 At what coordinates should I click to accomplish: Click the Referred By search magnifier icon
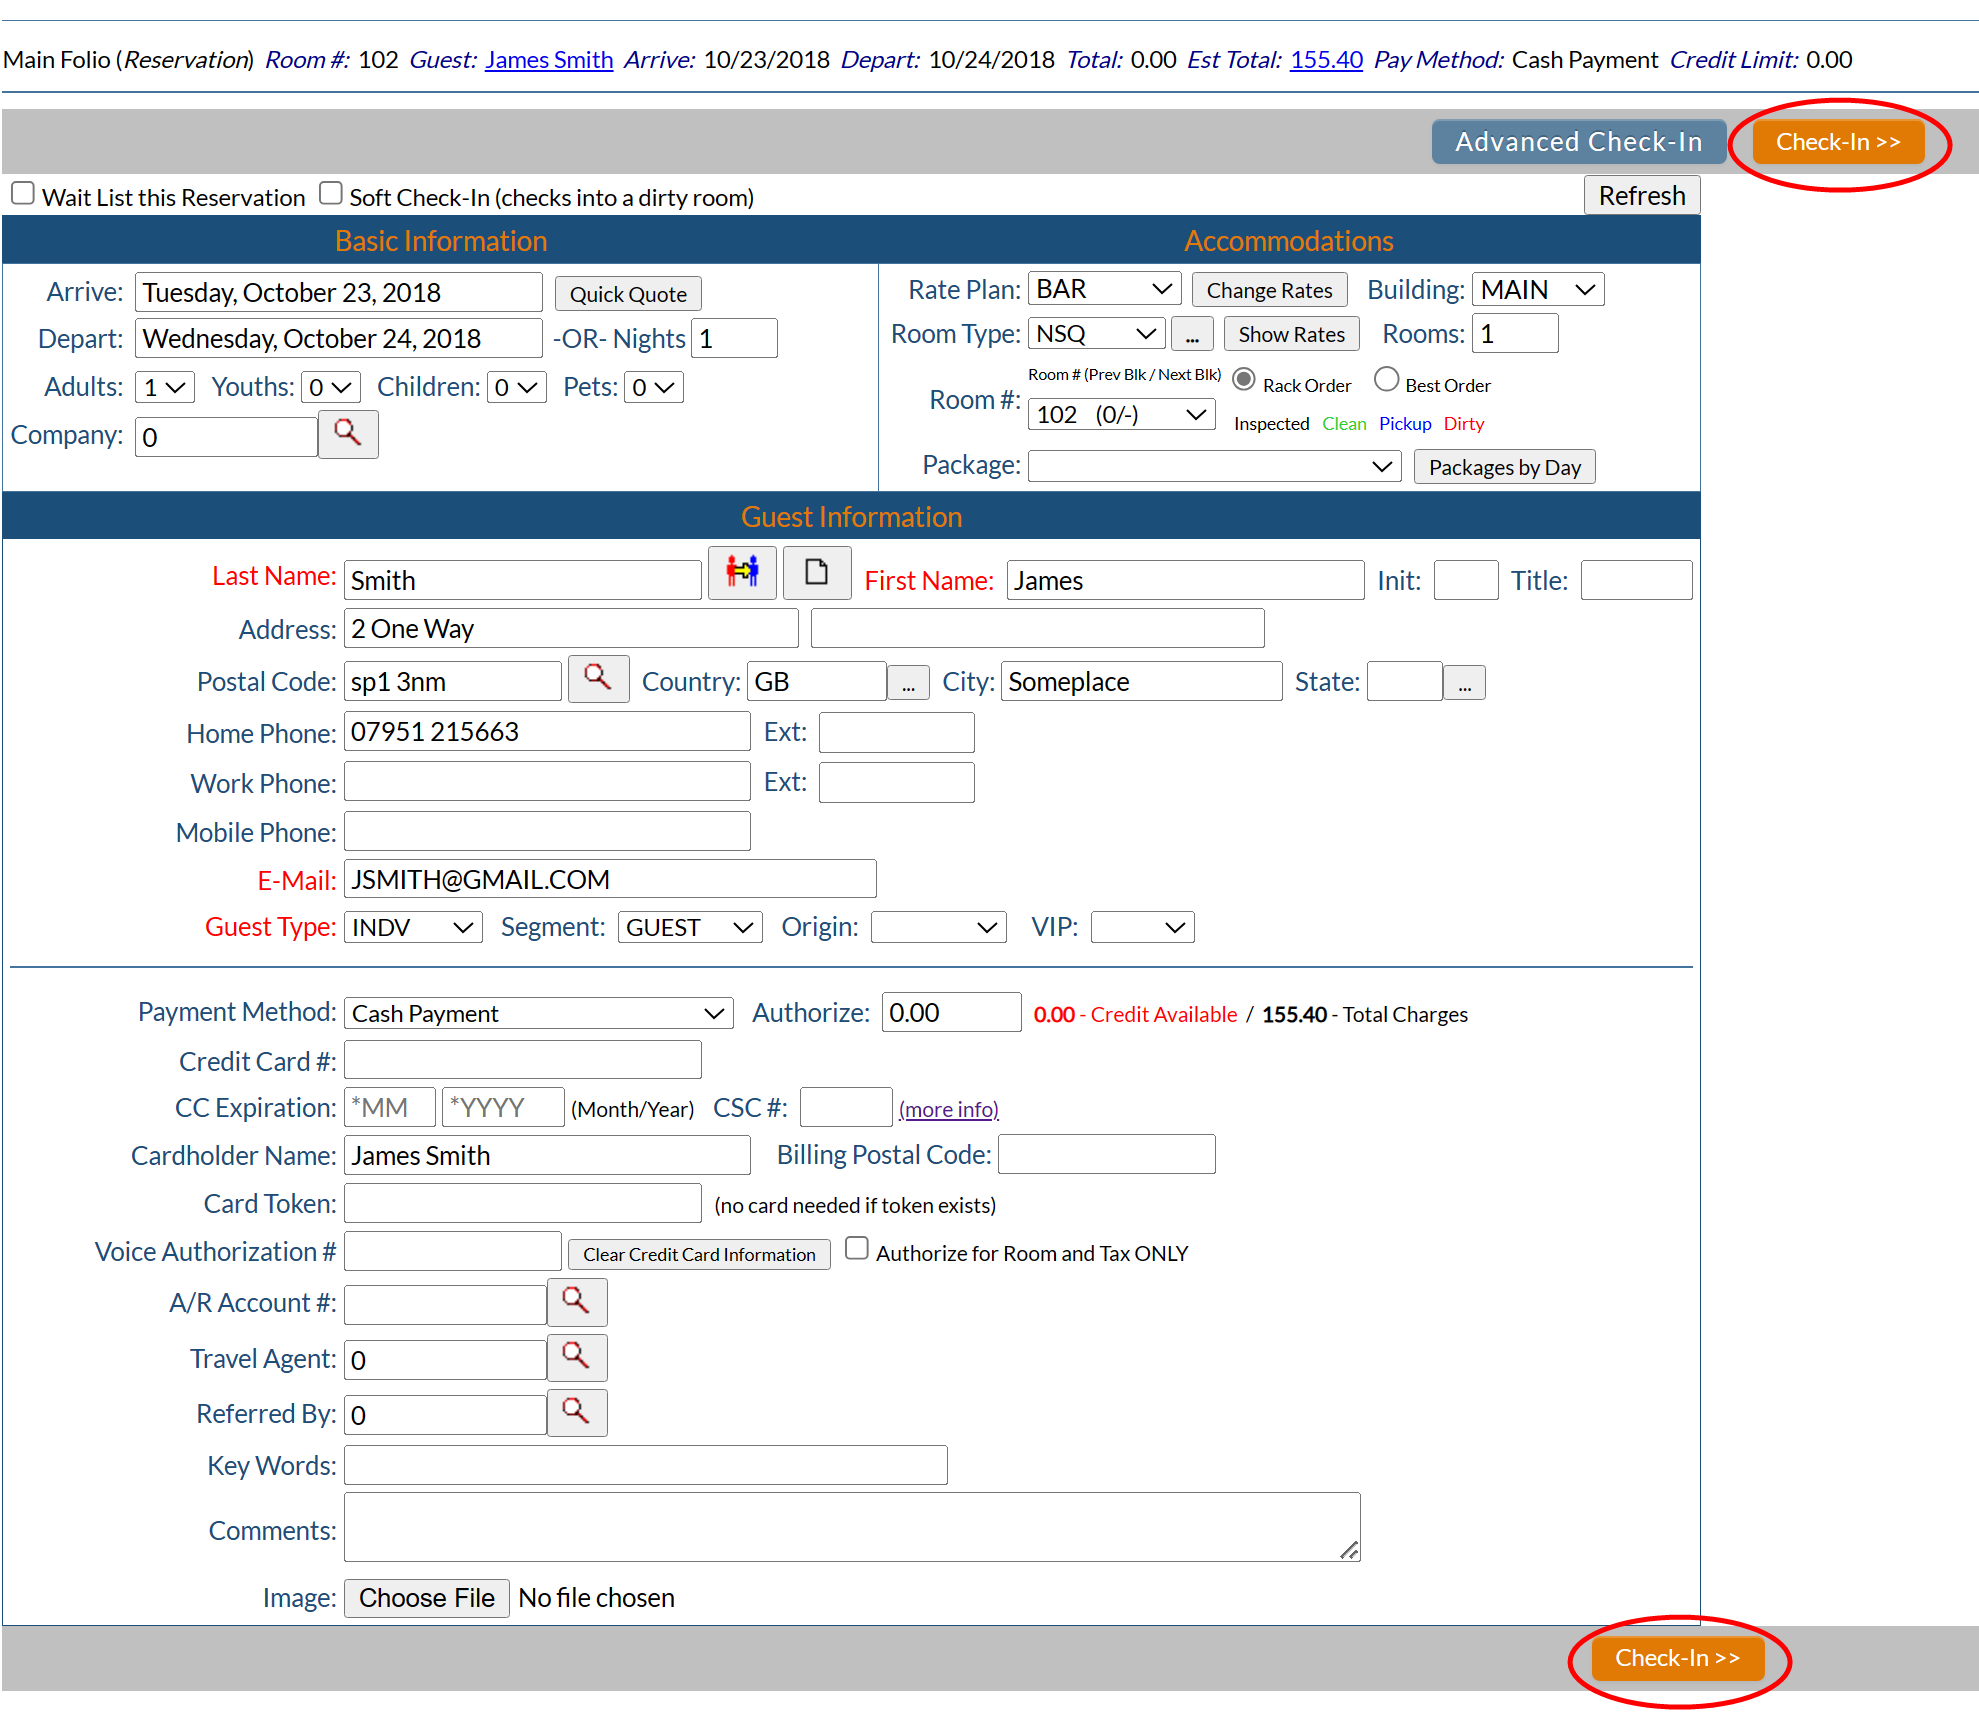pyautogui.click(x=576, y=1412)
